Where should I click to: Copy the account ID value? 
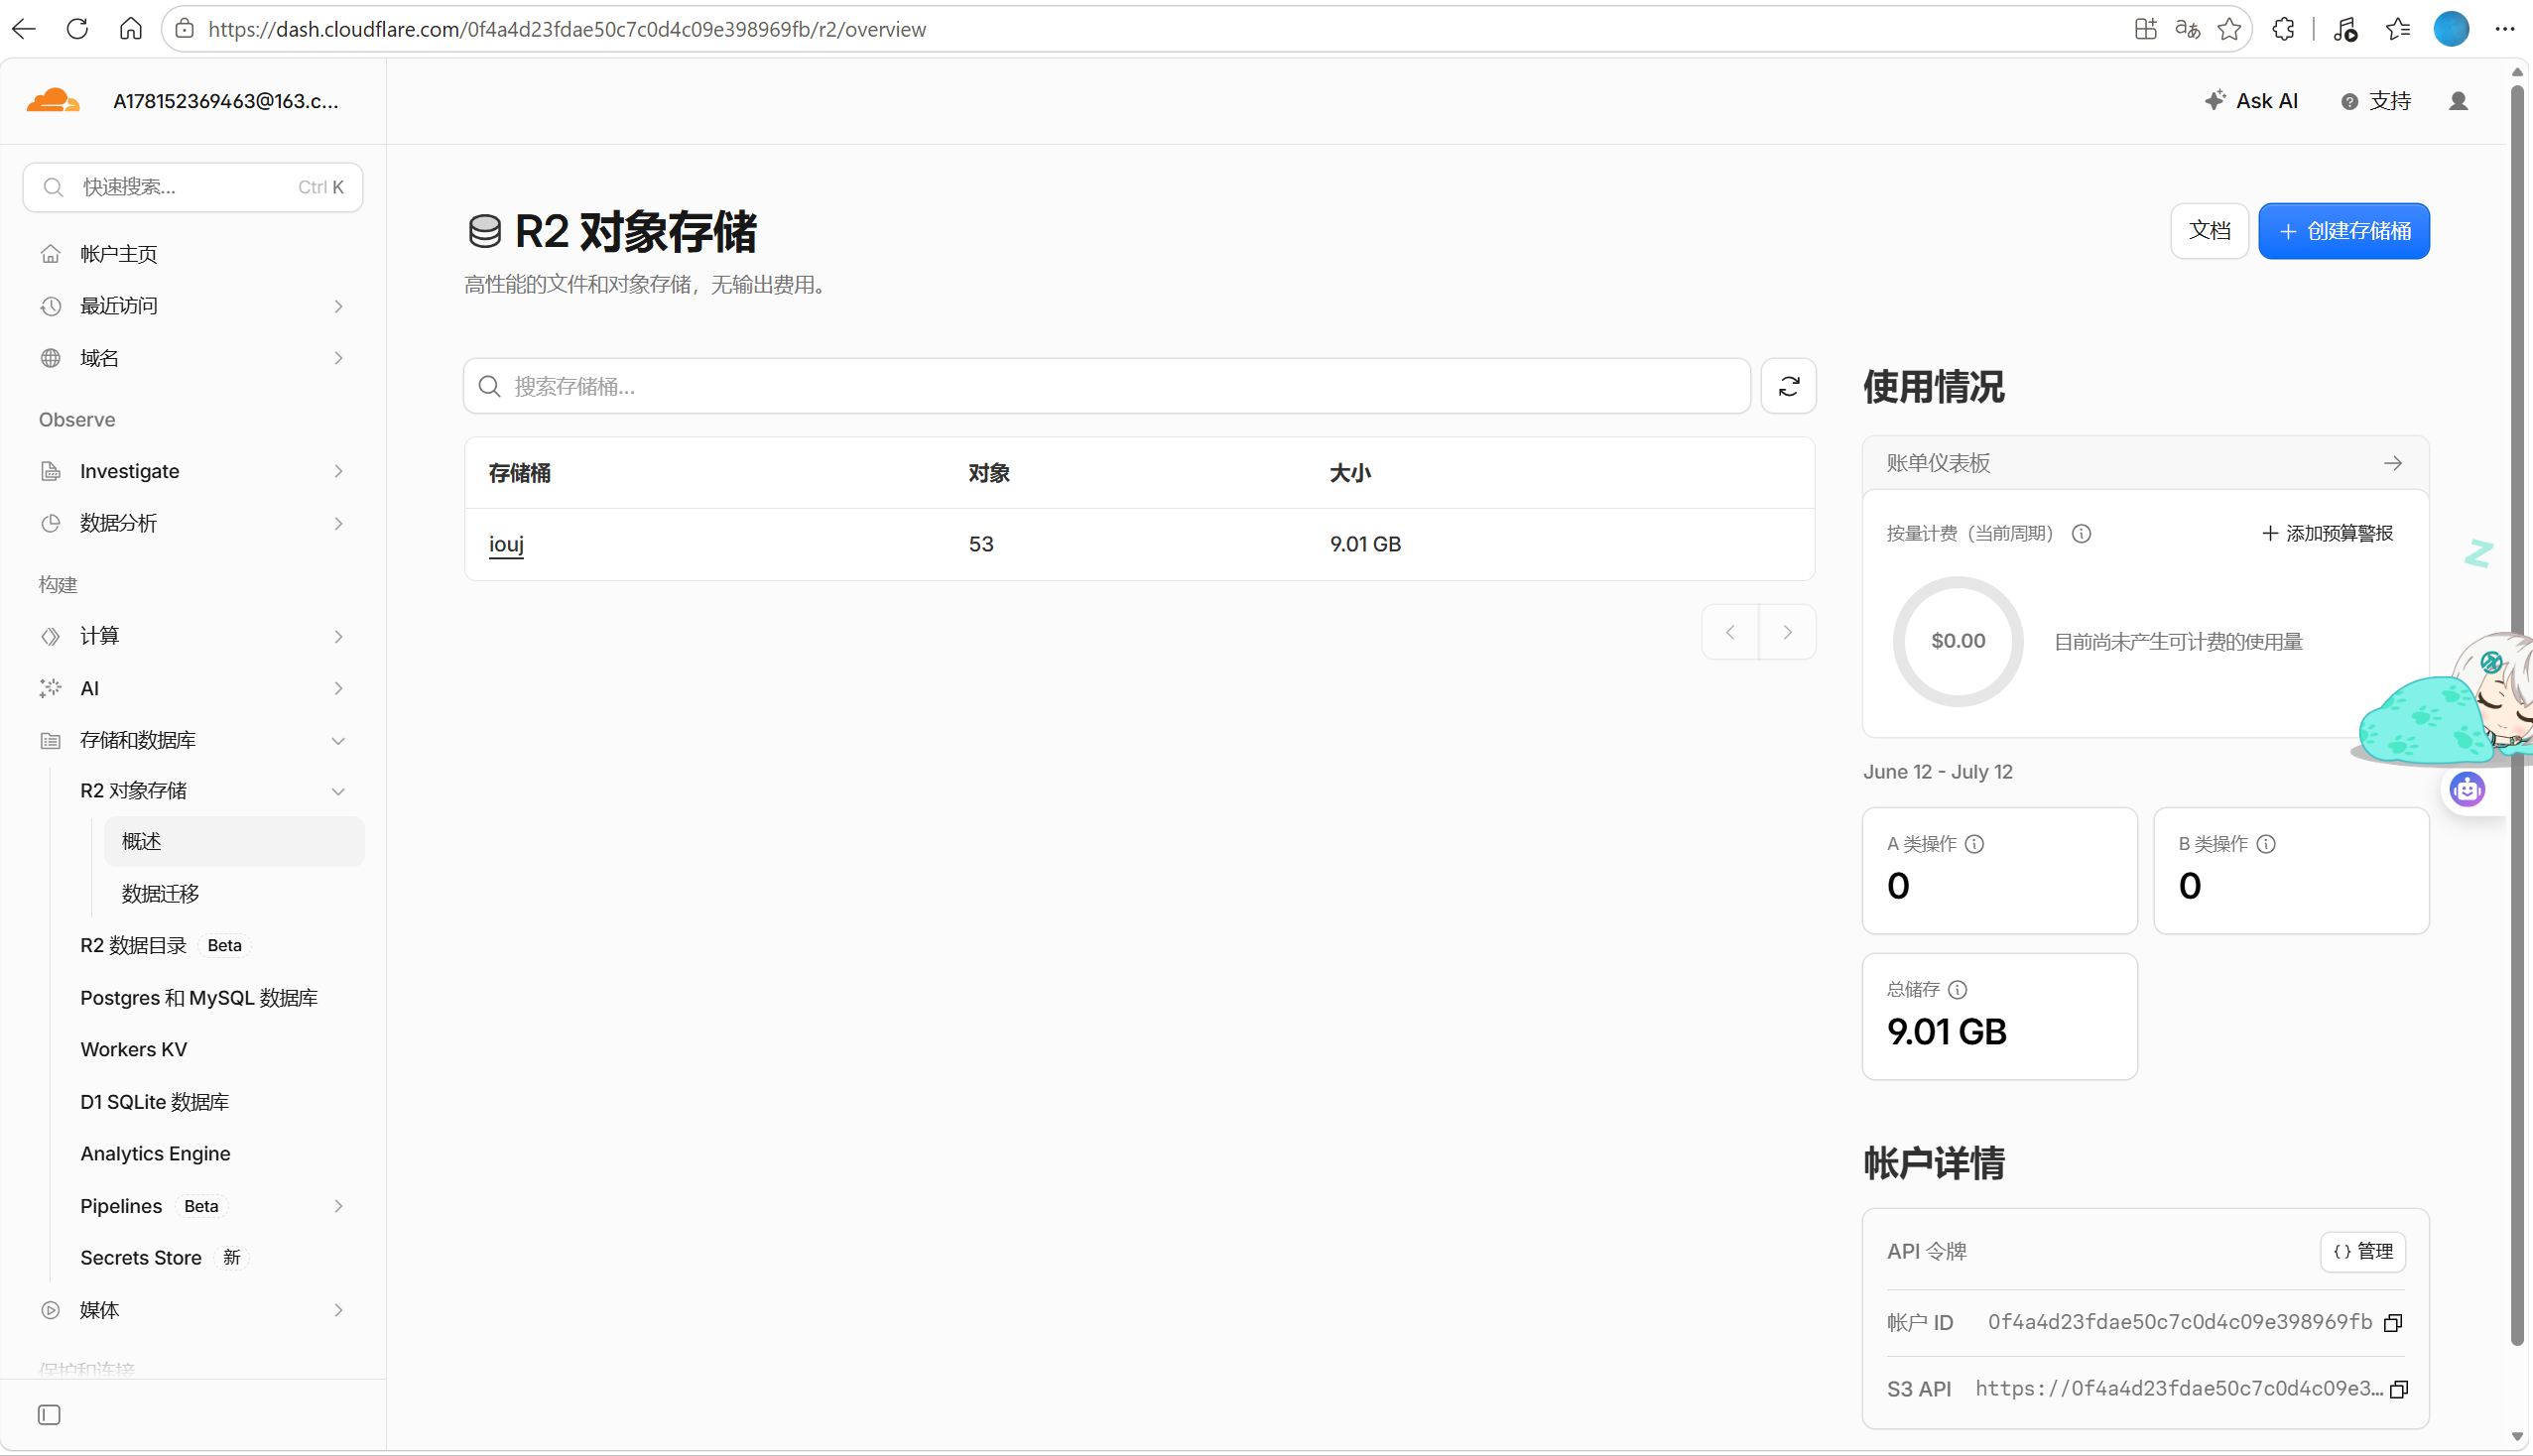(x=2393, y=1322)
